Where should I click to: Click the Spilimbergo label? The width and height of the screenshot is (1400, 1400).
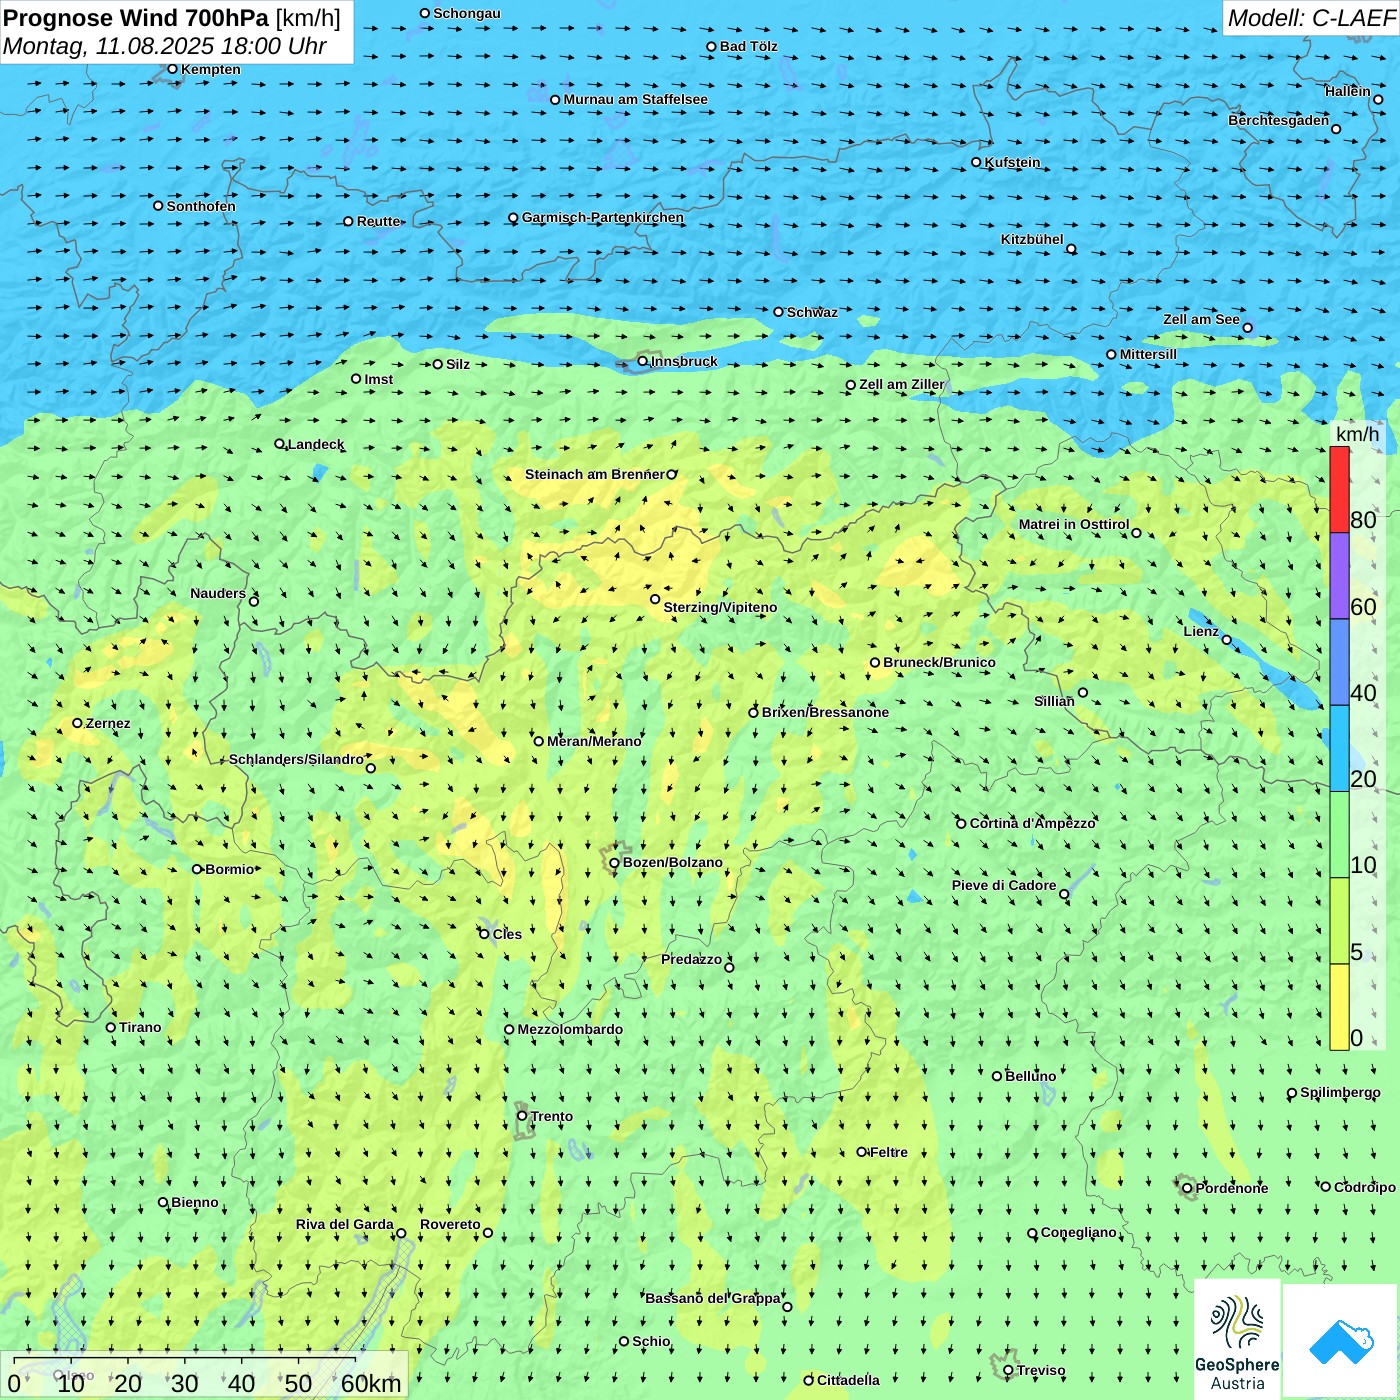click(x=1340, y=1092)
